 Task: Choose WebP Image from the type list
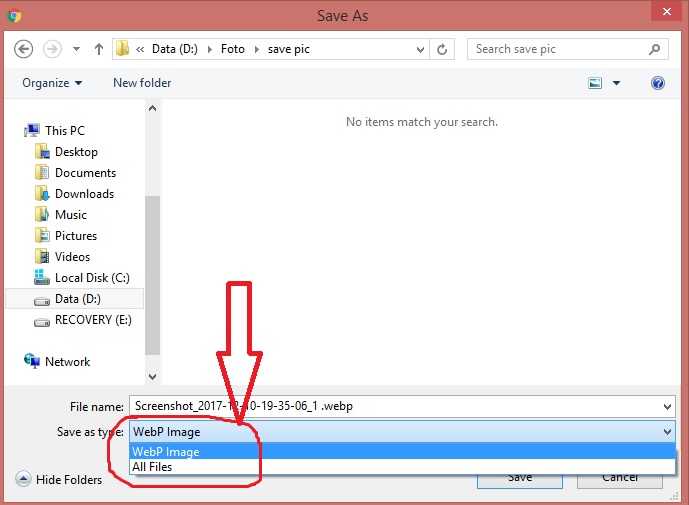pyautogui.click(x=166, y=452)
